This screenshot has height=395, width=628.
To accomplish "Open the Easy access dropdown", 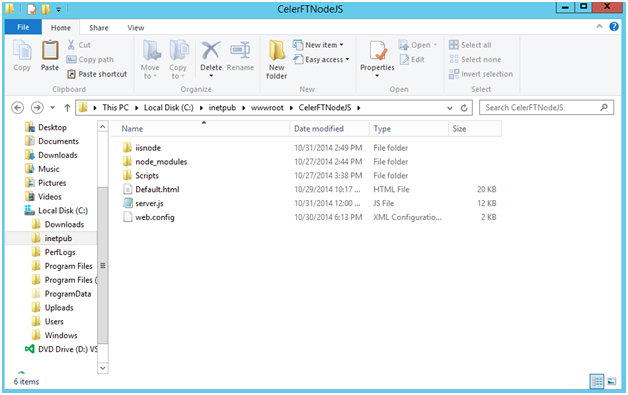I will (321, 59).
